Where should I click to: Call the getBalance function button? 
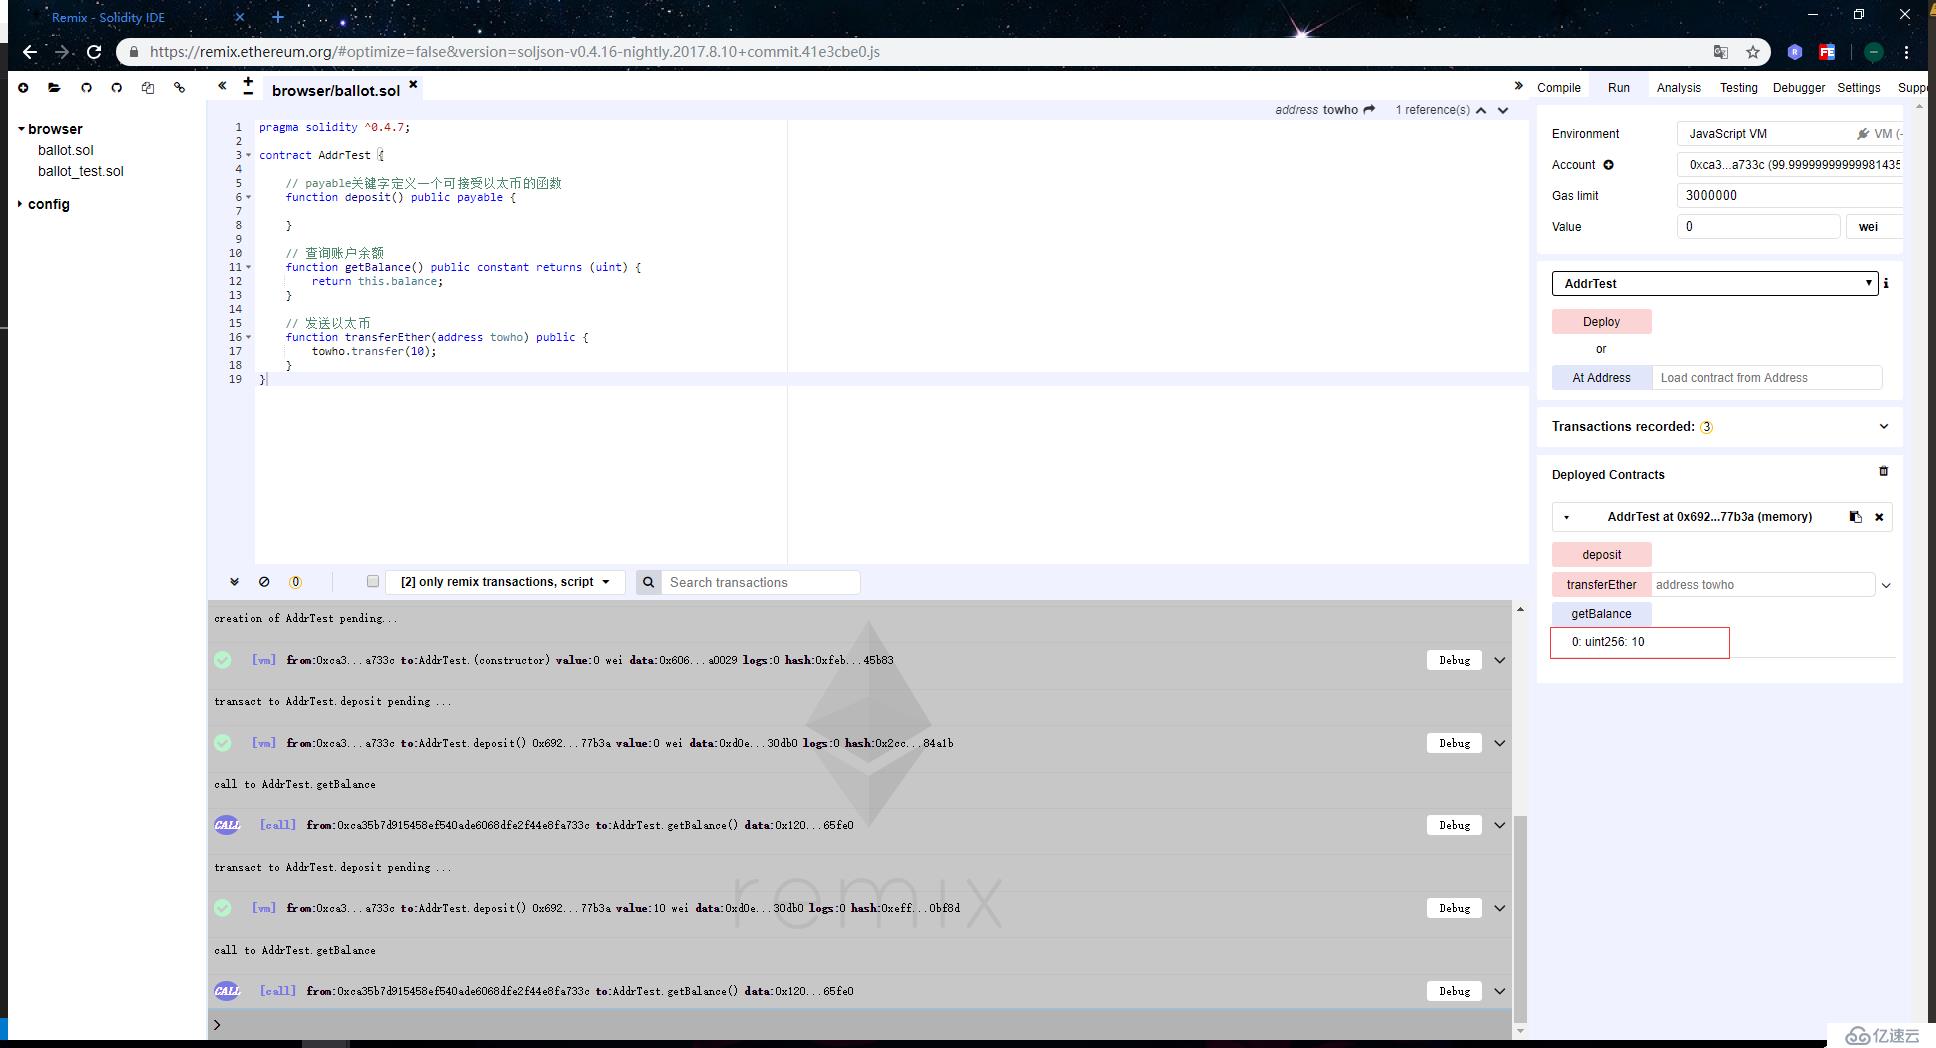click(1601, 614)
